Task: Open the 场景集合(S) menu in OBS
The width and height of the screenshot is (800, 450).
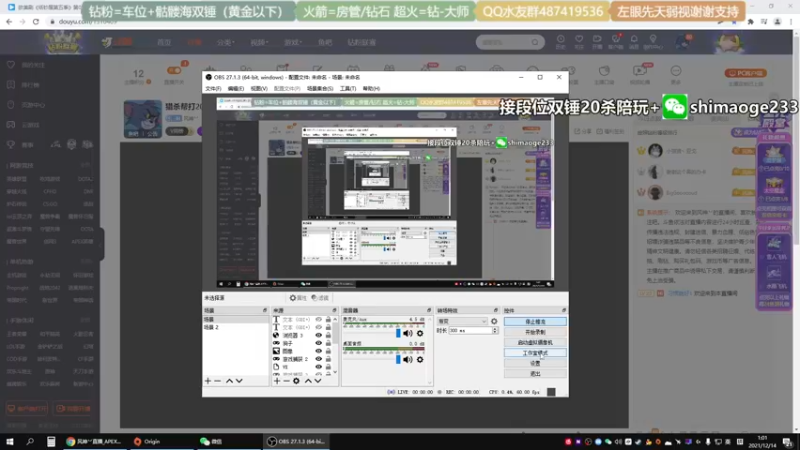Action: [320, 89]
